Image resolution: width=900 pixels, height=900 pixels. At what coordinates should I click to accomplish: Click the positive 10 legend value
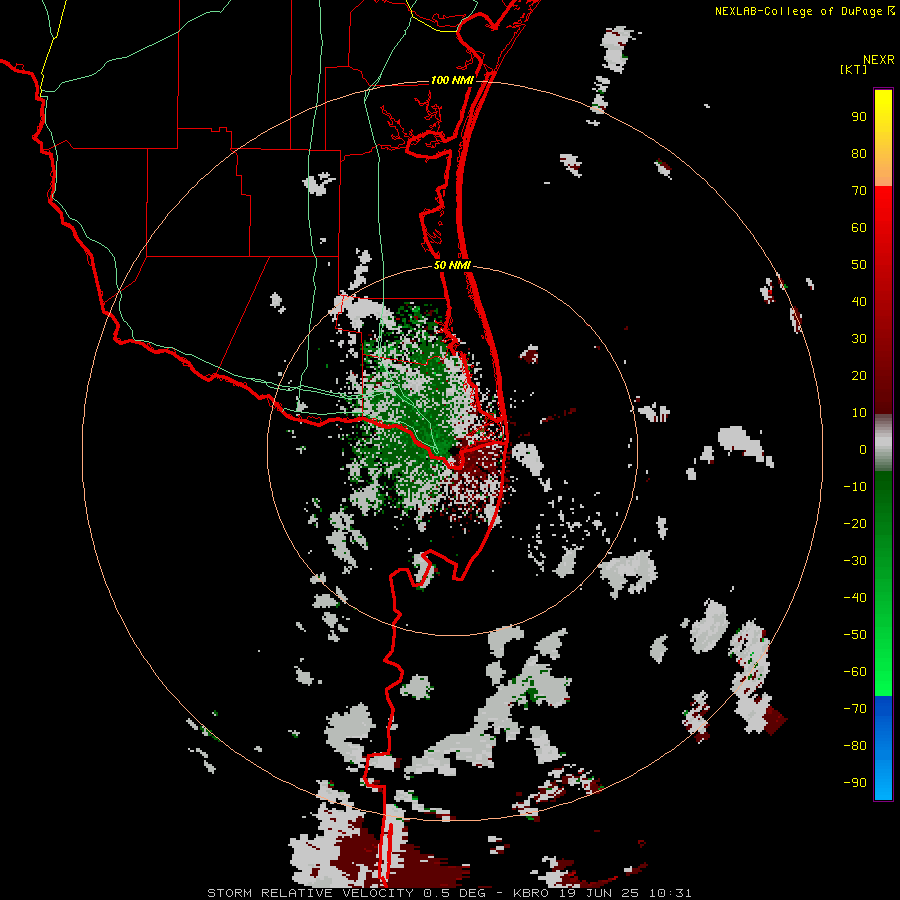click(x=859, y=413)
